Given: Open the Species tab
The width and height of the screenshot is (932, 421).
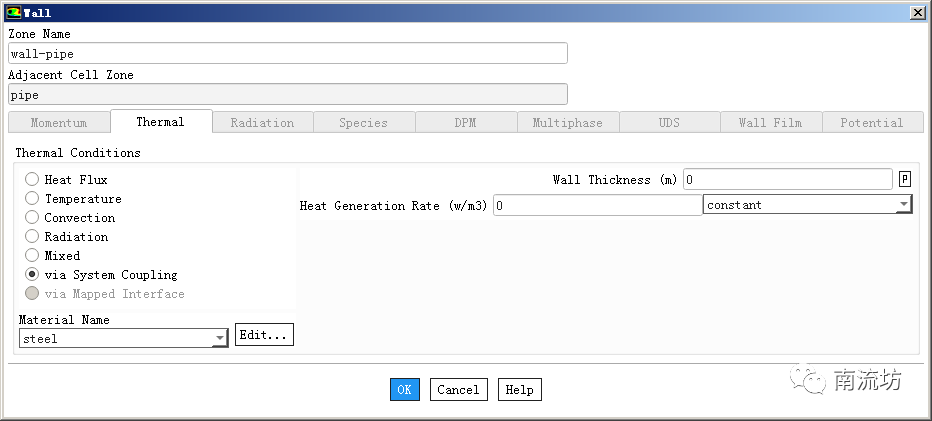Looking at the screenshot, I should click(363, 122).
